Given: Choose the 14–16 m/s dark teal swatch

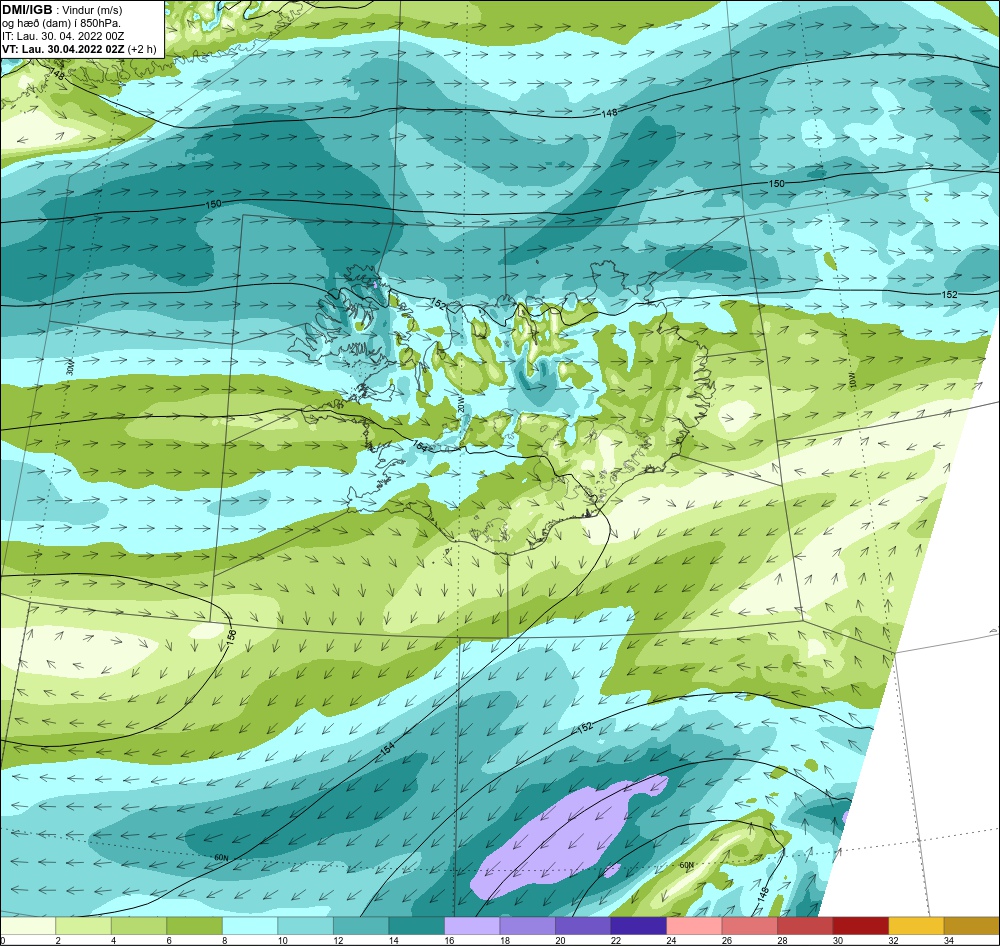Looking at the screenshot, I should pos(416,926).
